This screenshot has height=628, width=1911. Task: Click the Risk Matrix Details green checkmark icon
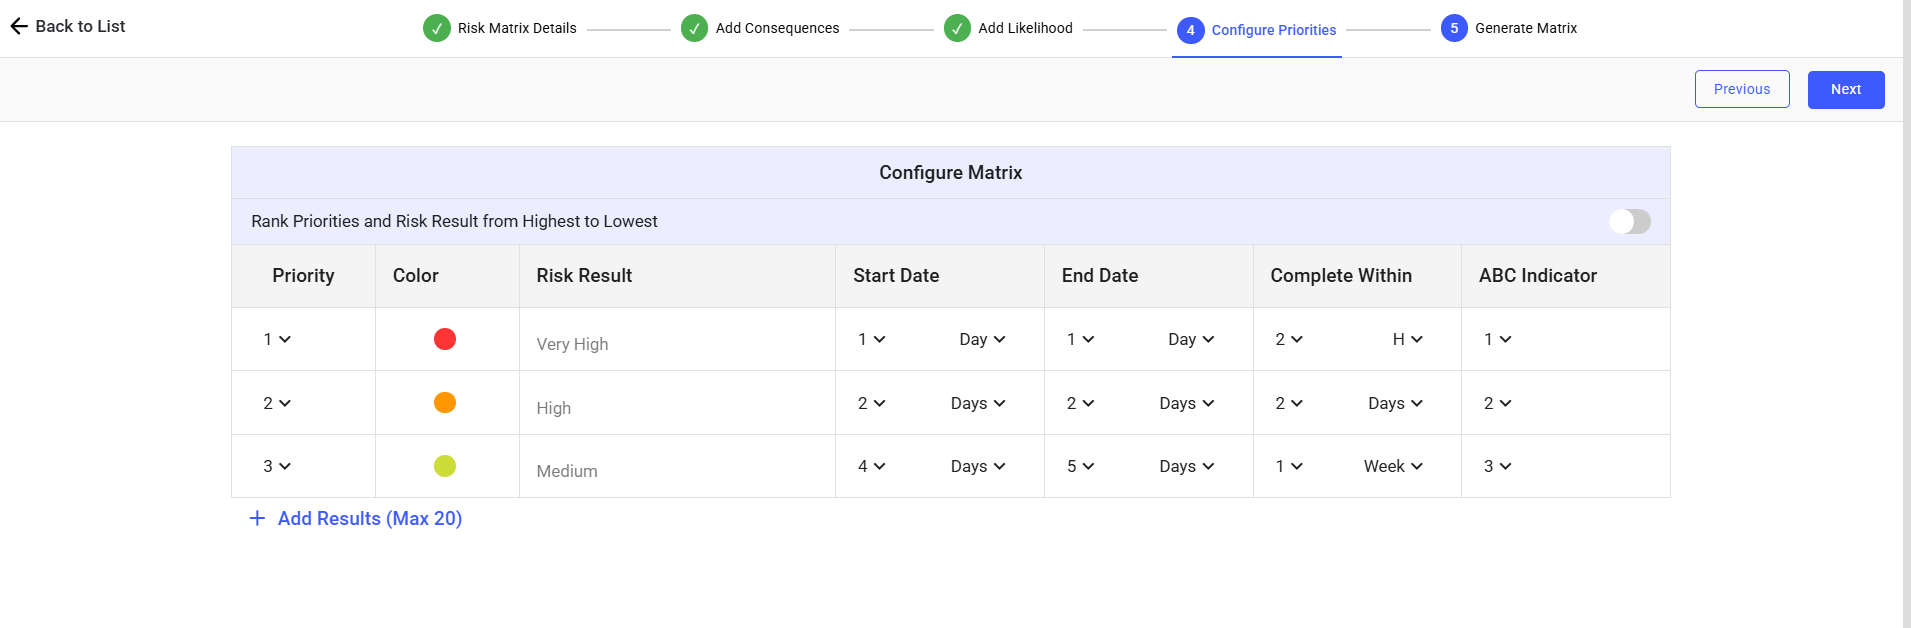(x=437, y=28)
